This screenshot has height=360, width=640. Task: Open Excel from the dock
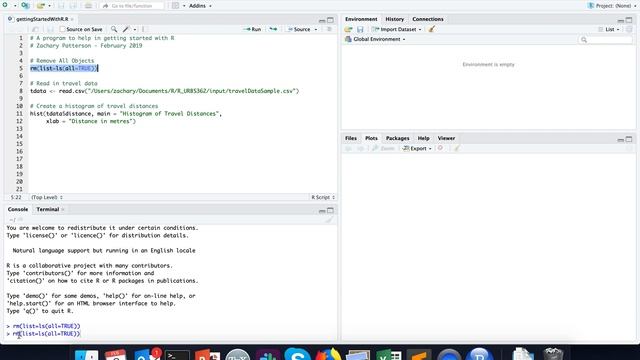click(389, 354)
